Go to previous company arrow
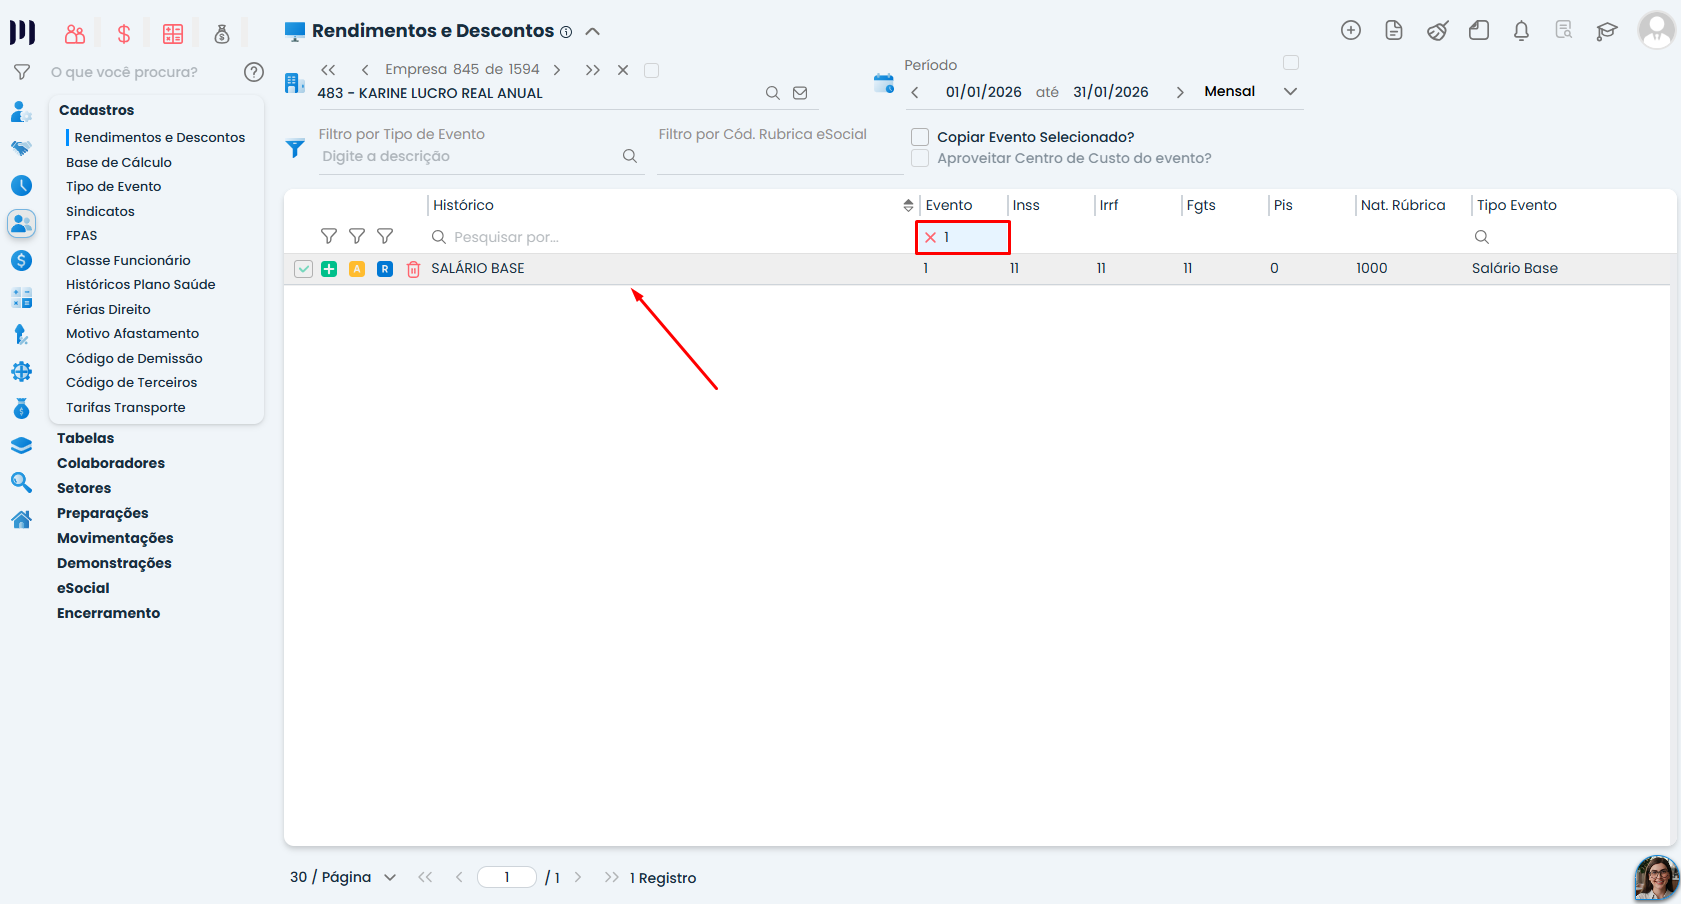This screenshot has width=1681, height=904. pos(365,70)
